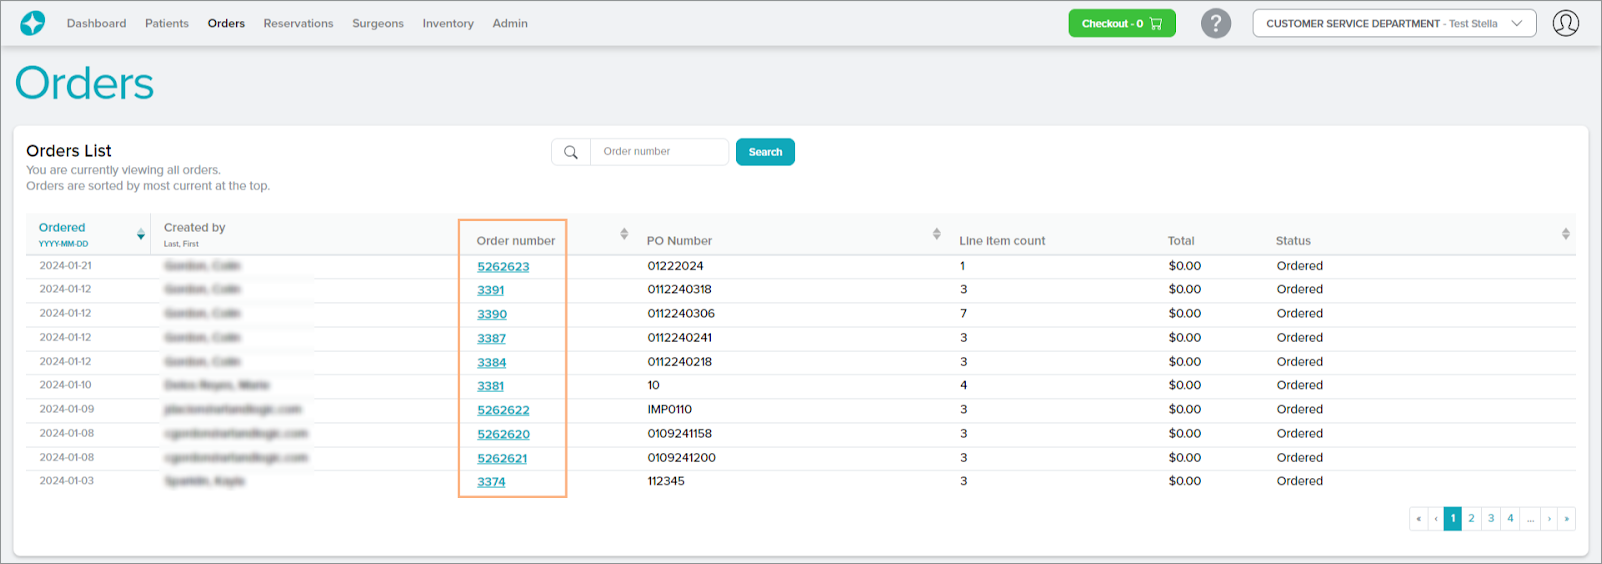Click the green Checkout button
This screenshot has height=564, width=1602.
(x=1121, y=23)
